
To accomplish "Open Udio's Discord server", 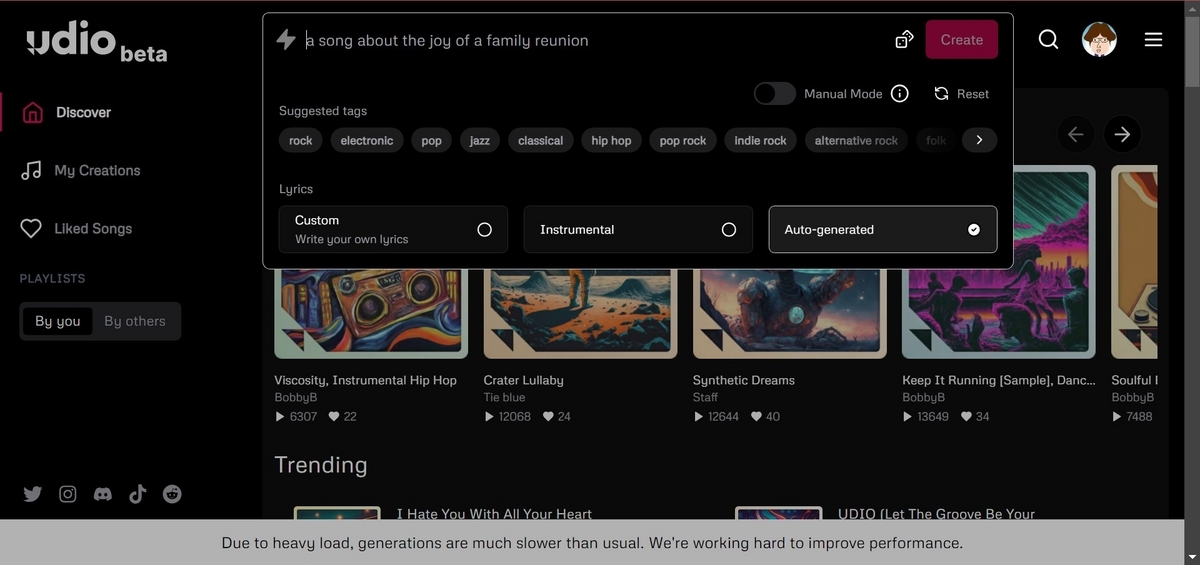I will tap(102, 494).
